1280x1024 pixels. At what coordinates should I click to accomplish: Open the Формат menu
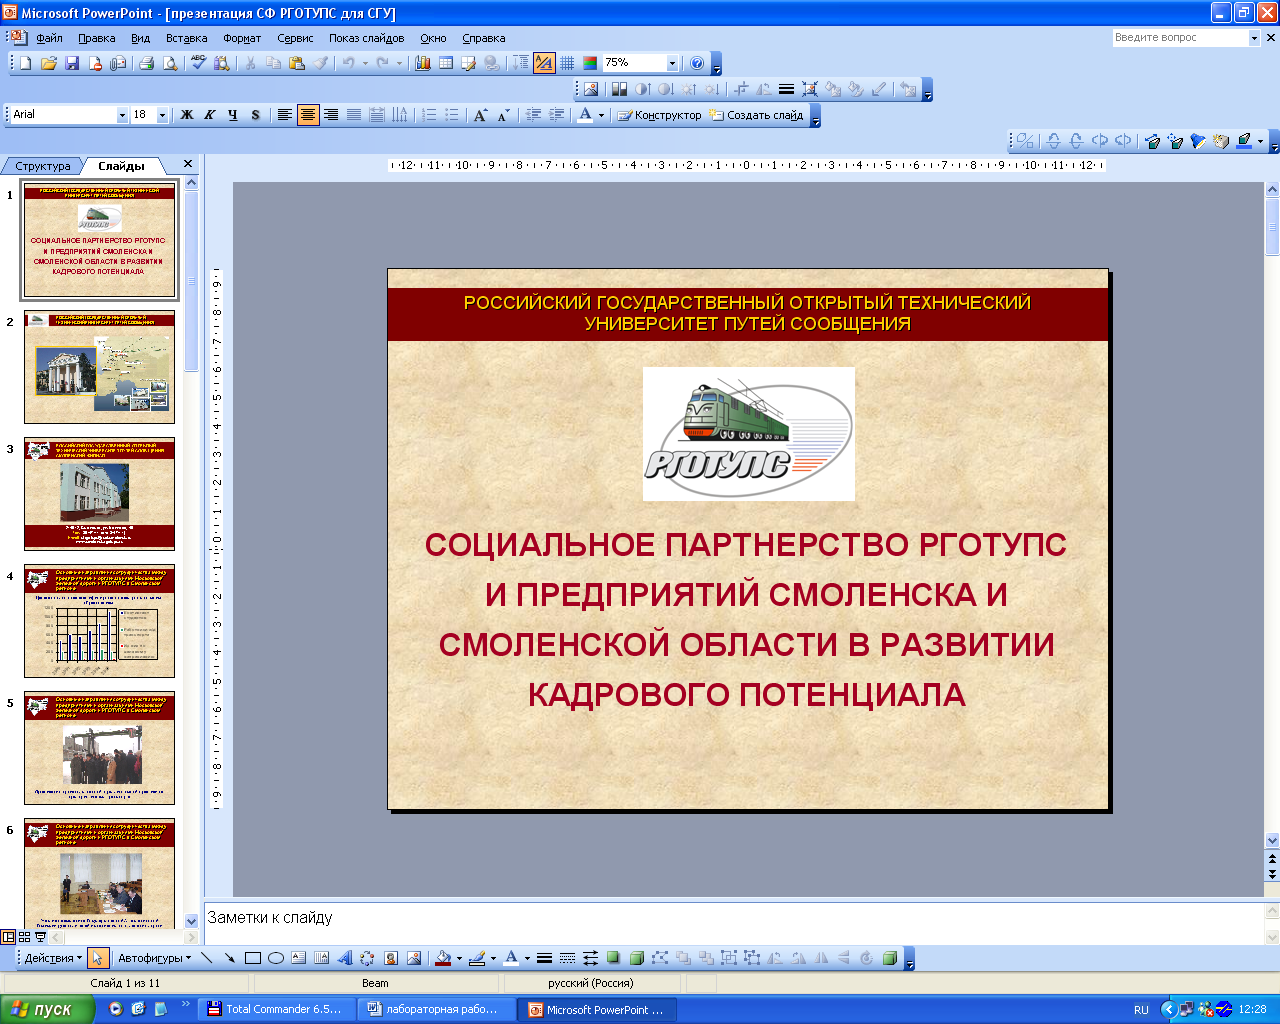(x=242, y=38)
